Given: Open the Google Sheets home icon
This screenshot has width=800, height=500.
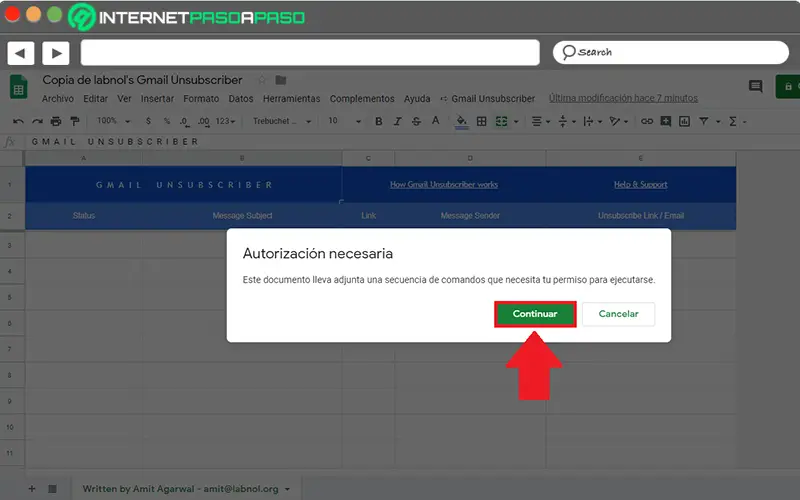Looking at the screenshot, I should [x=19, y=87].
